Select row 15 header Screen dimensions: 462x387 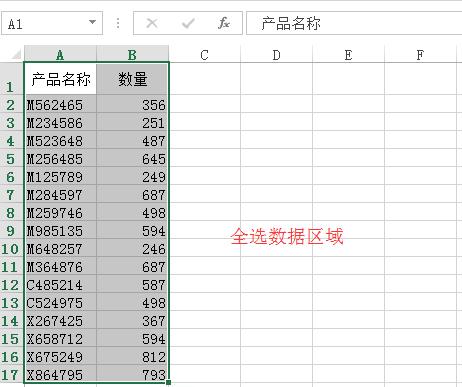12,338
